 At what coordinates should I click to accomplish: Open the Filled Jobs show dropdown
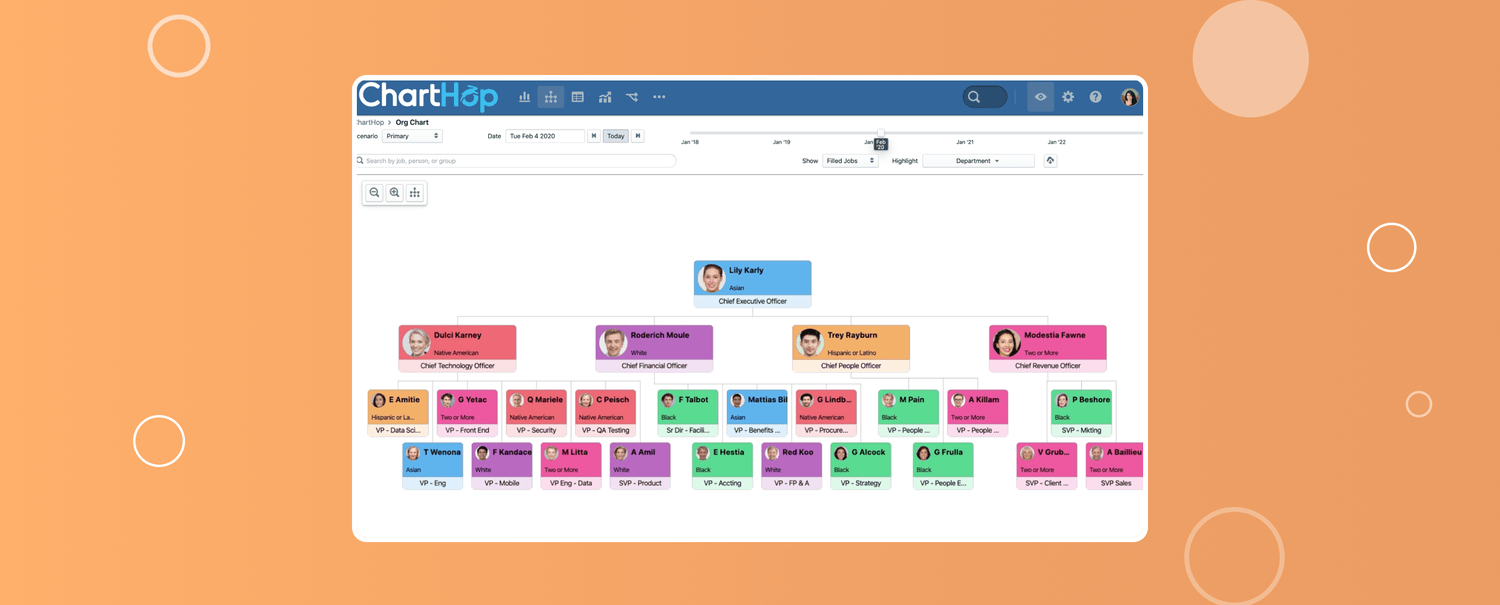point(850,161)
